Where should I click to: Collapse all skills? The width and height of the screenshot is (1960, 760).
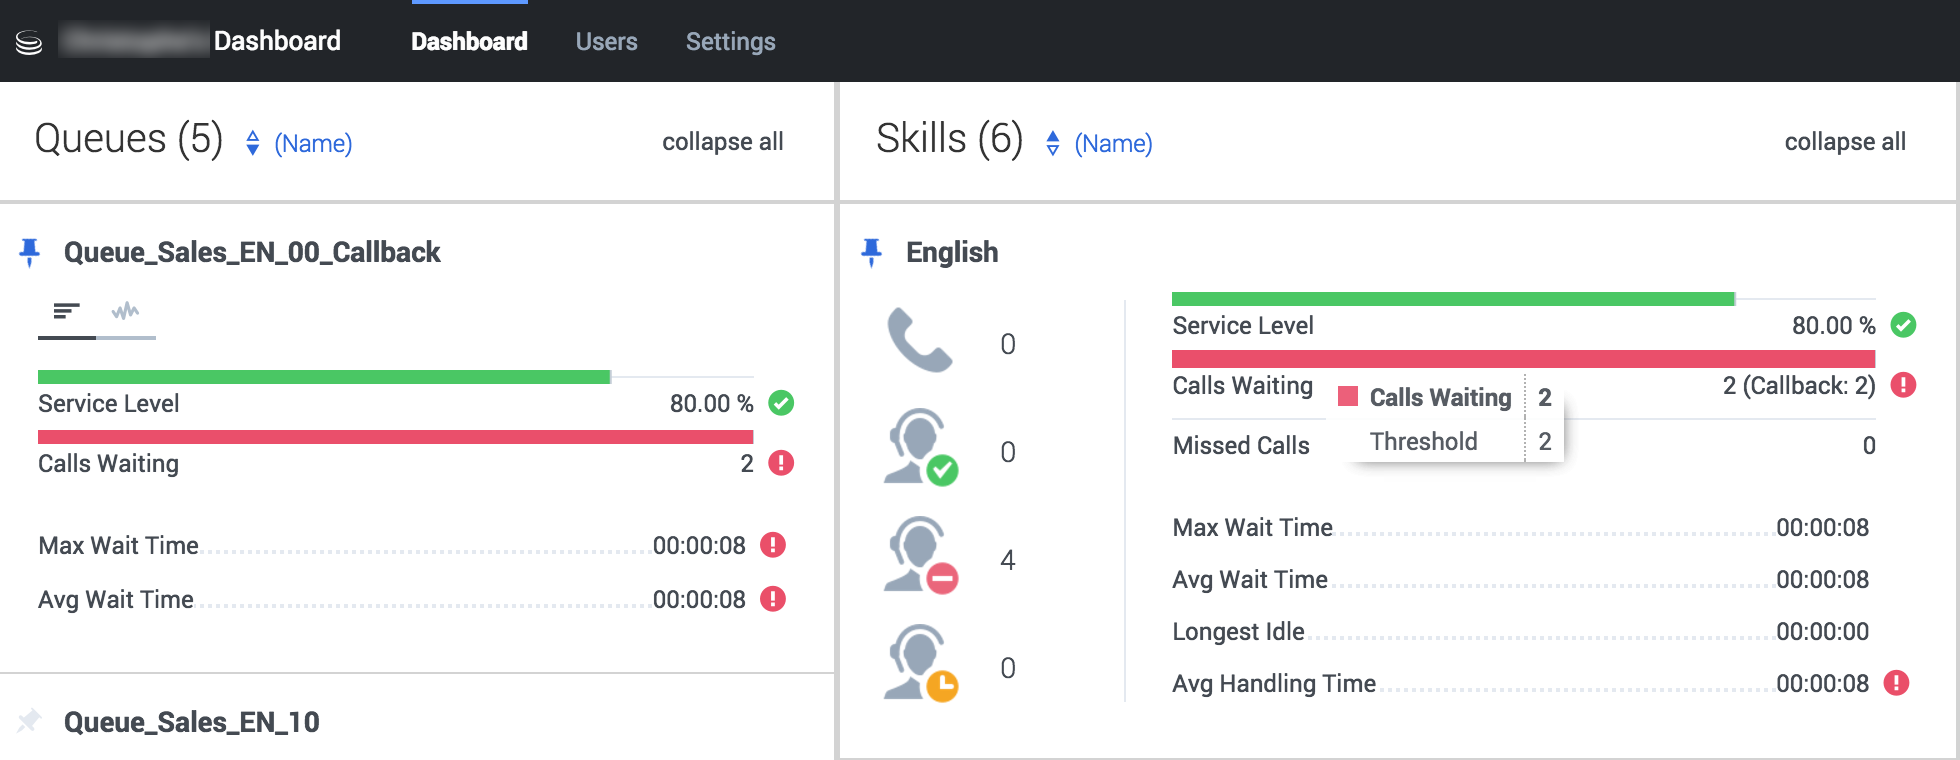pos(1845,142)
